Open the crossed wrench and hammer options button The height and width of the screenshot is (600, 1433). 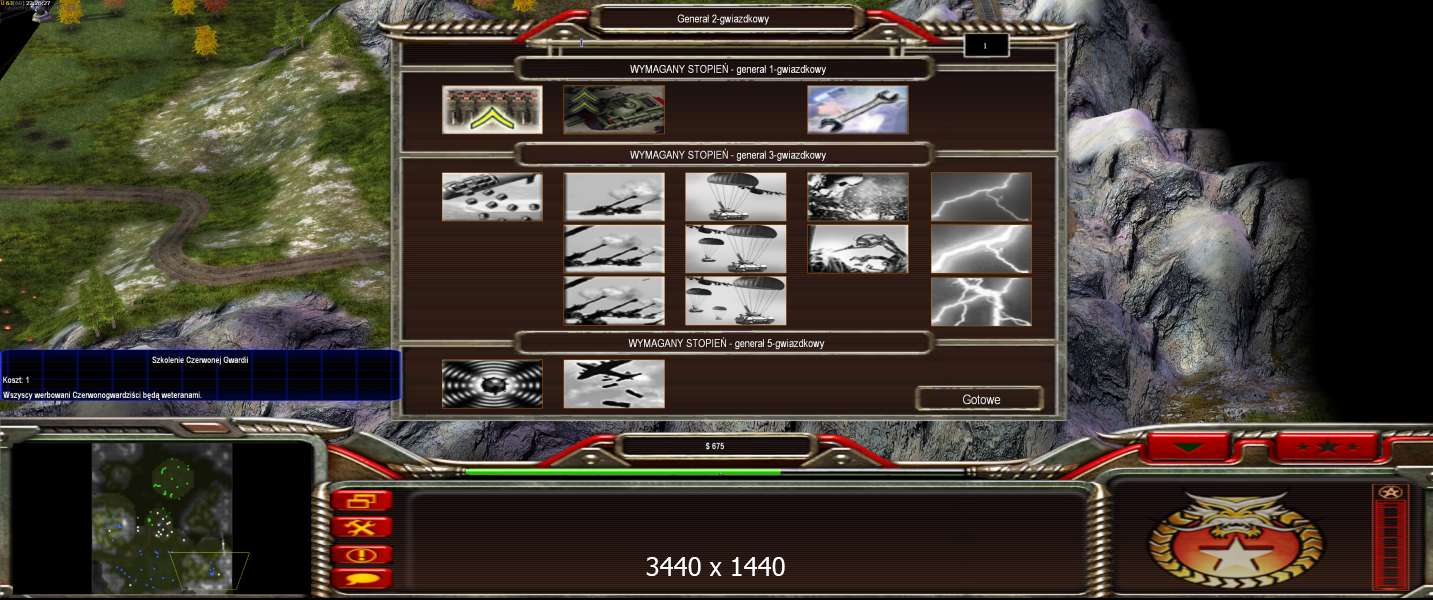pyautogui.click(x=362, y=527)
